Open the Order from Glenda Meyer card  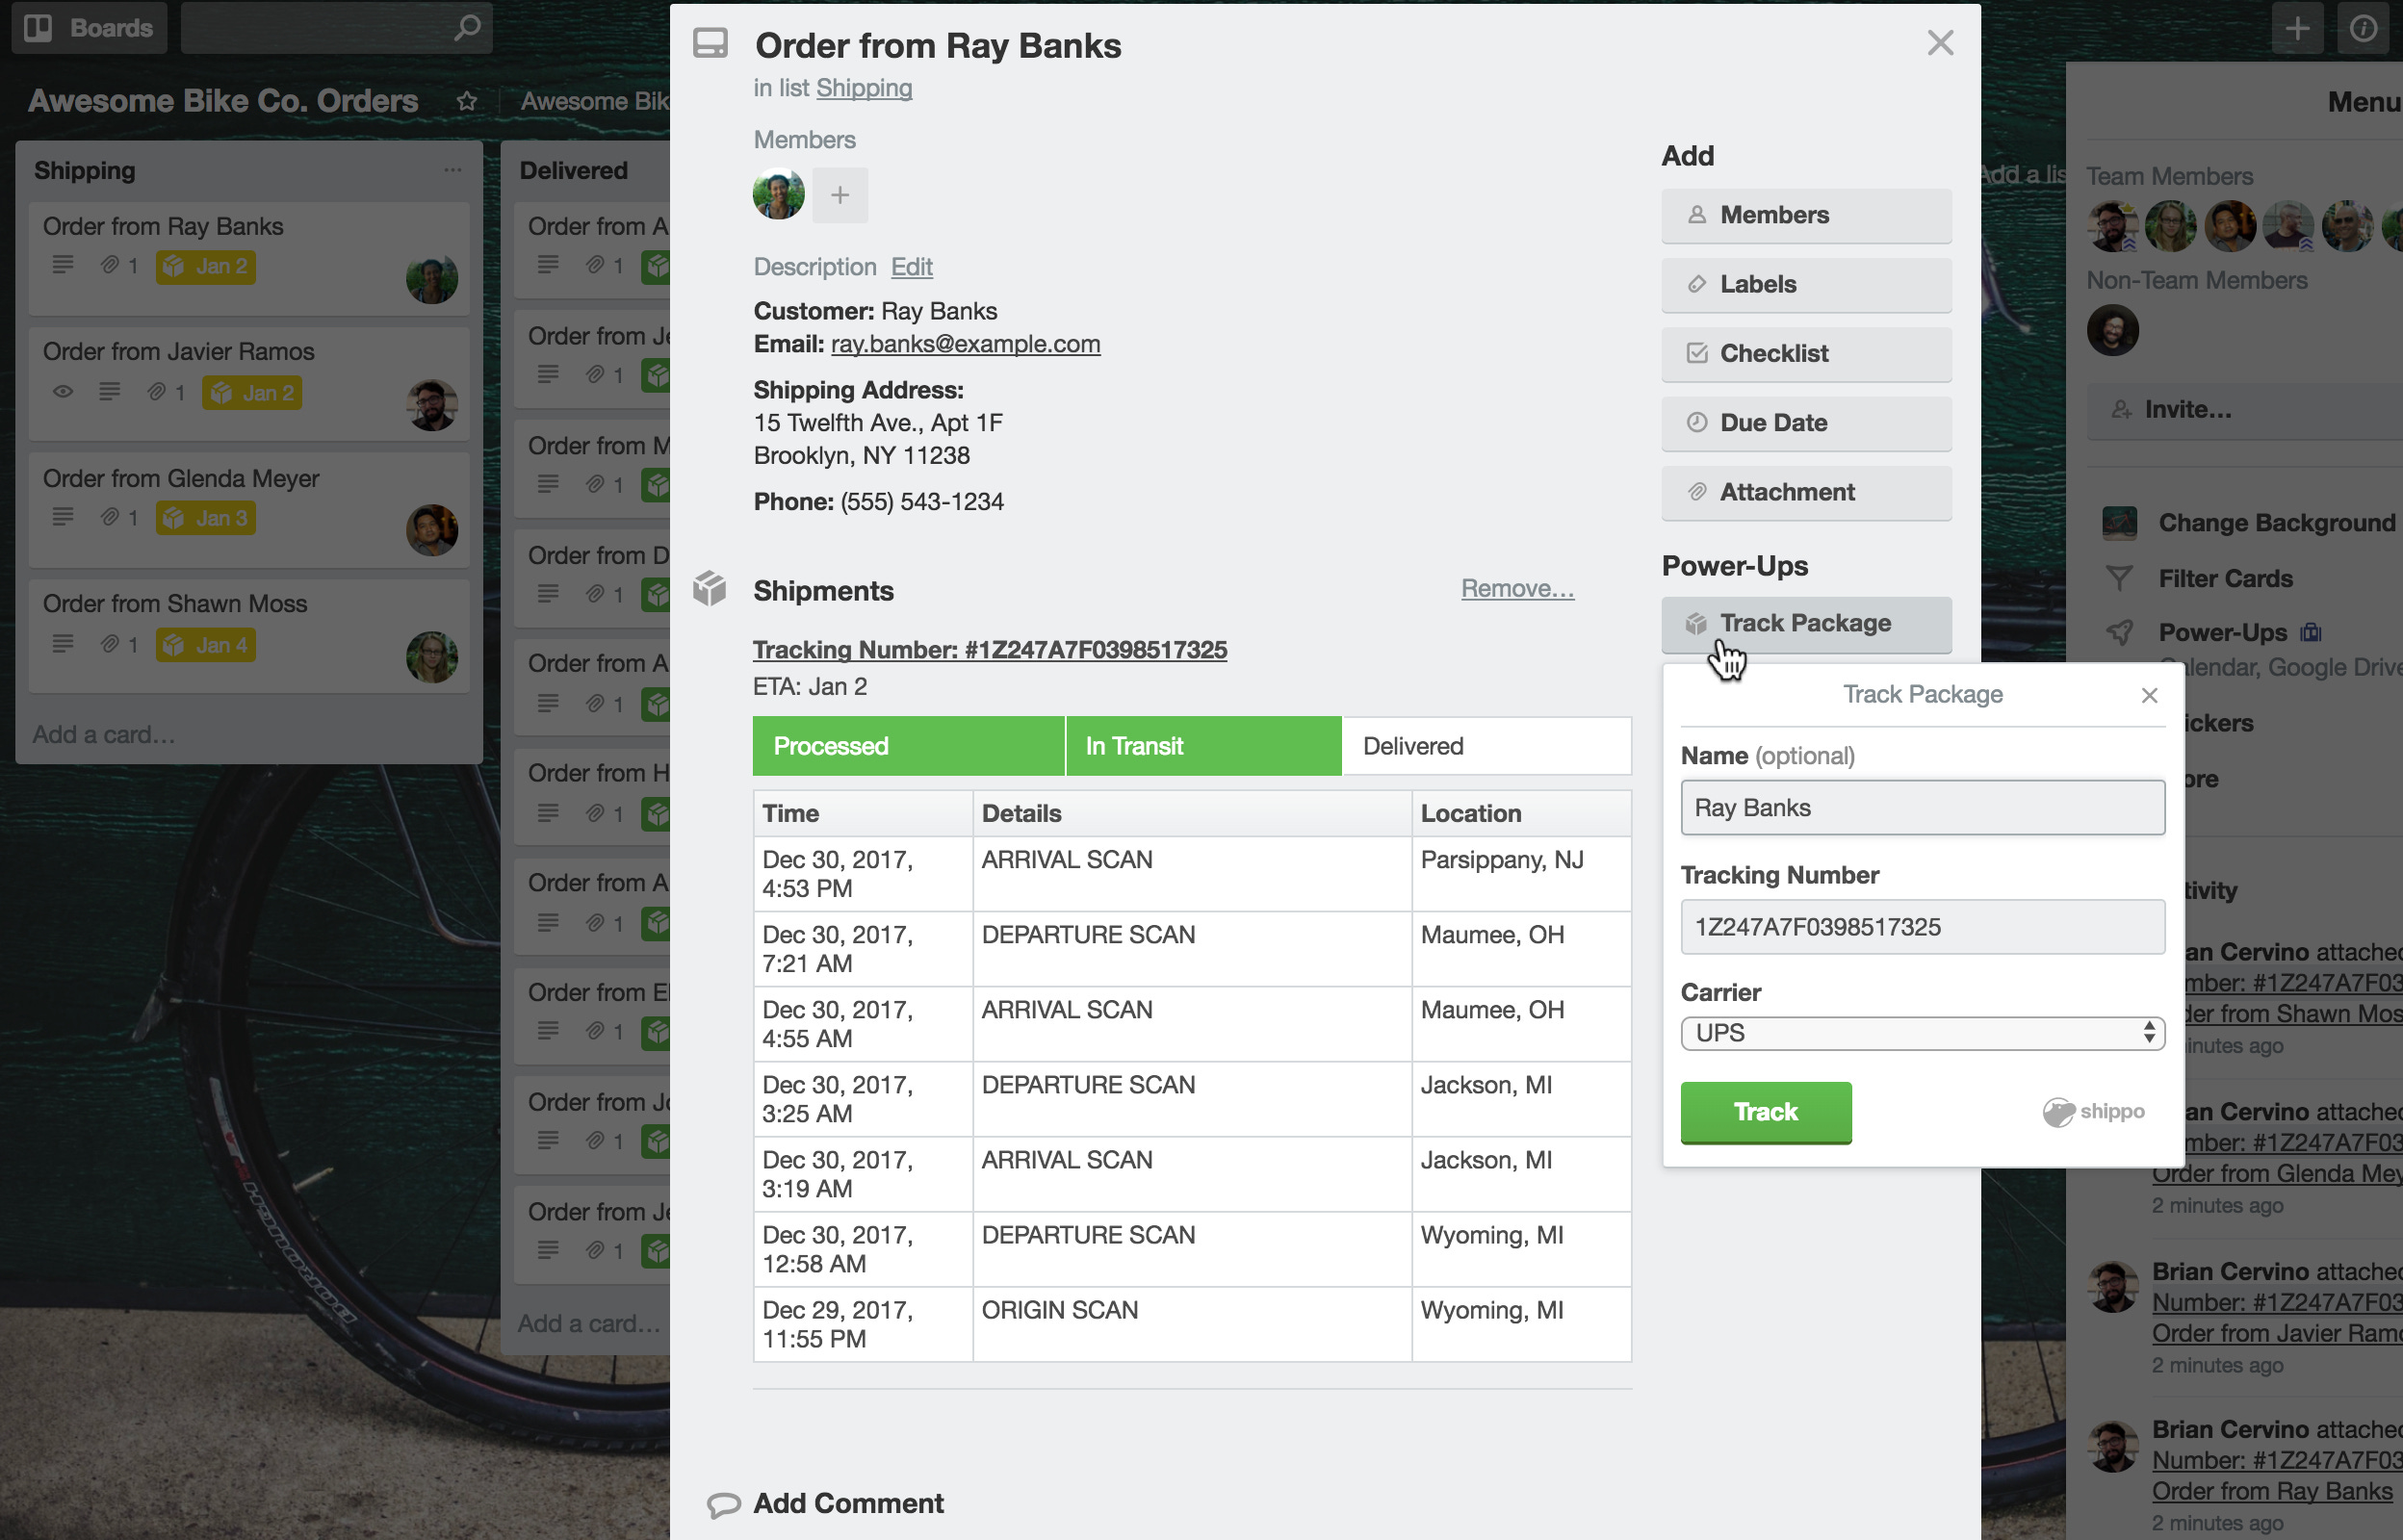249,510
